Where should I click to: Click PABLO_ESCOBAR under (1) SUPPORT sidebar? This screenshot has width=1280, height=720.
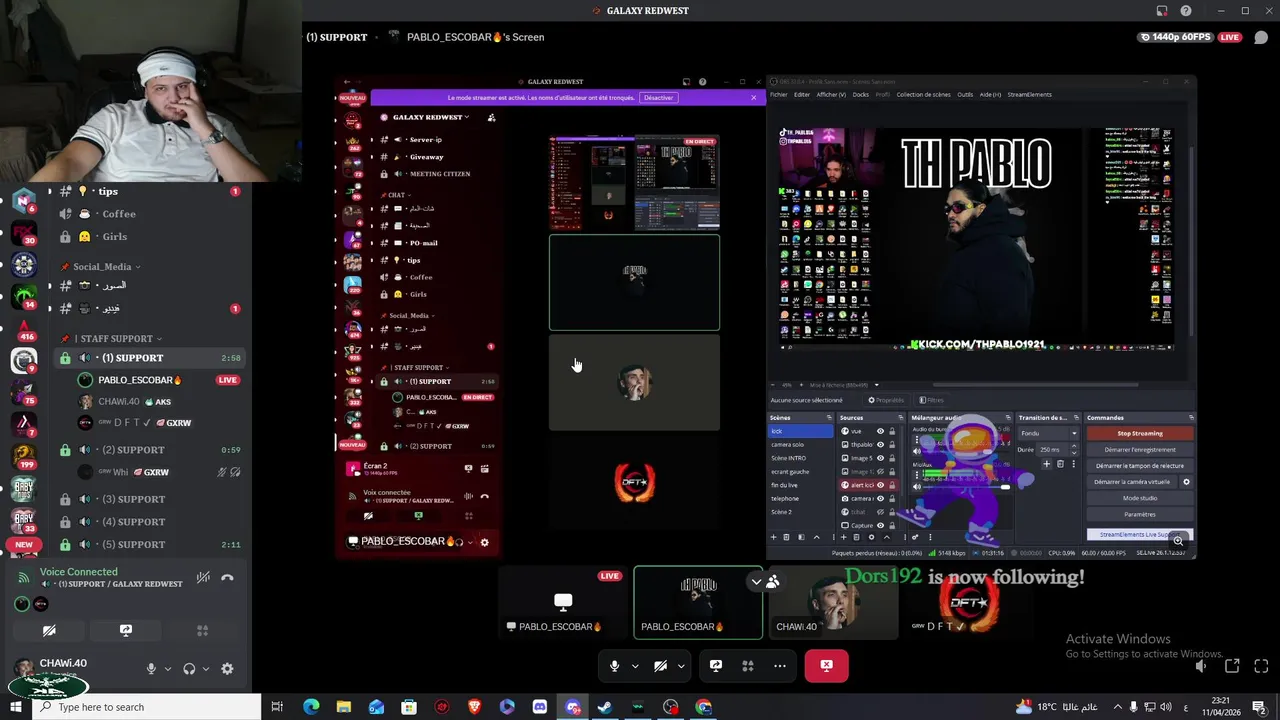[140, 380]
